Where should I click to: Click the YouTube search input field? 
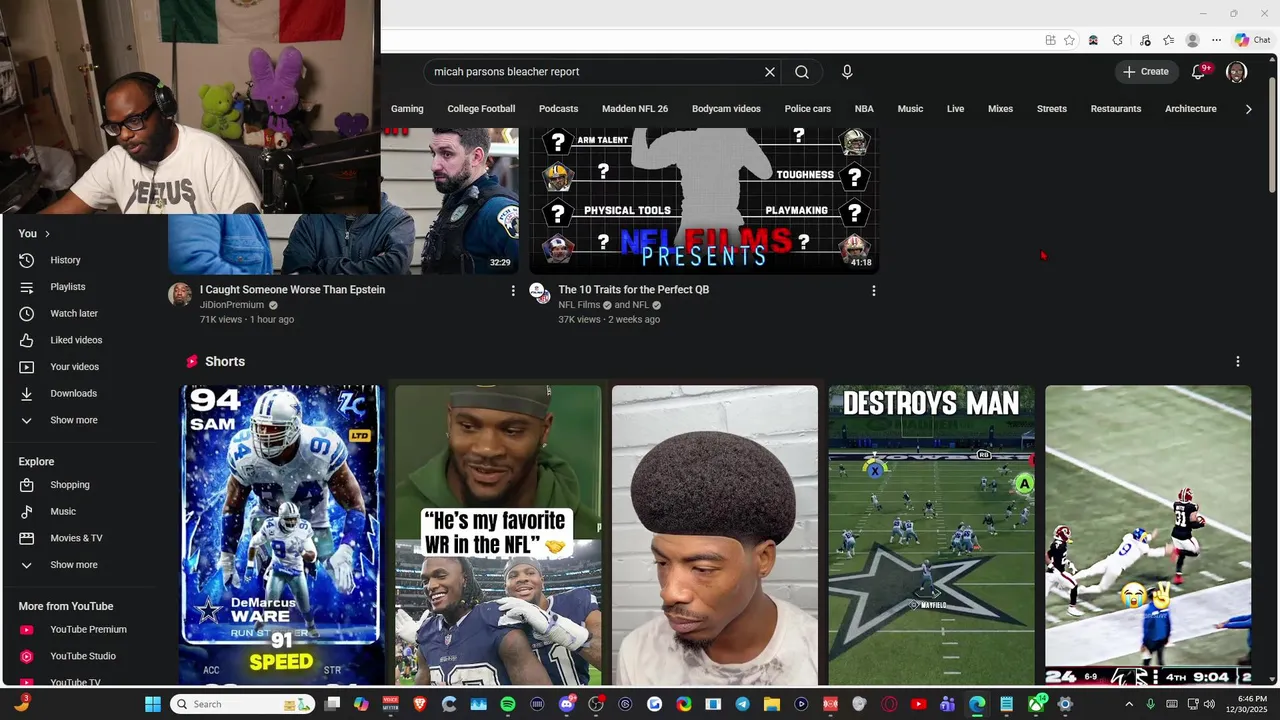pos(593,72)
